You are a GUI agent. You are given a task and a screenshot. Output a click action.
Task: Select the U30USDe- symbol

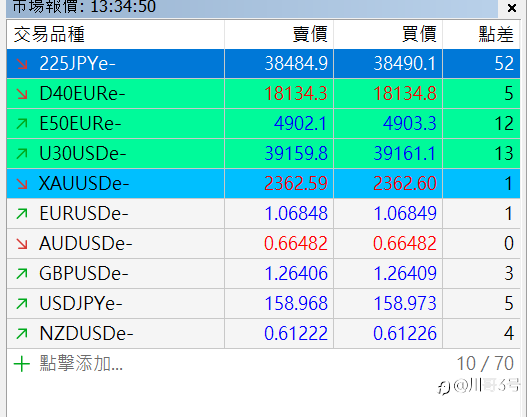coord(83,154)
